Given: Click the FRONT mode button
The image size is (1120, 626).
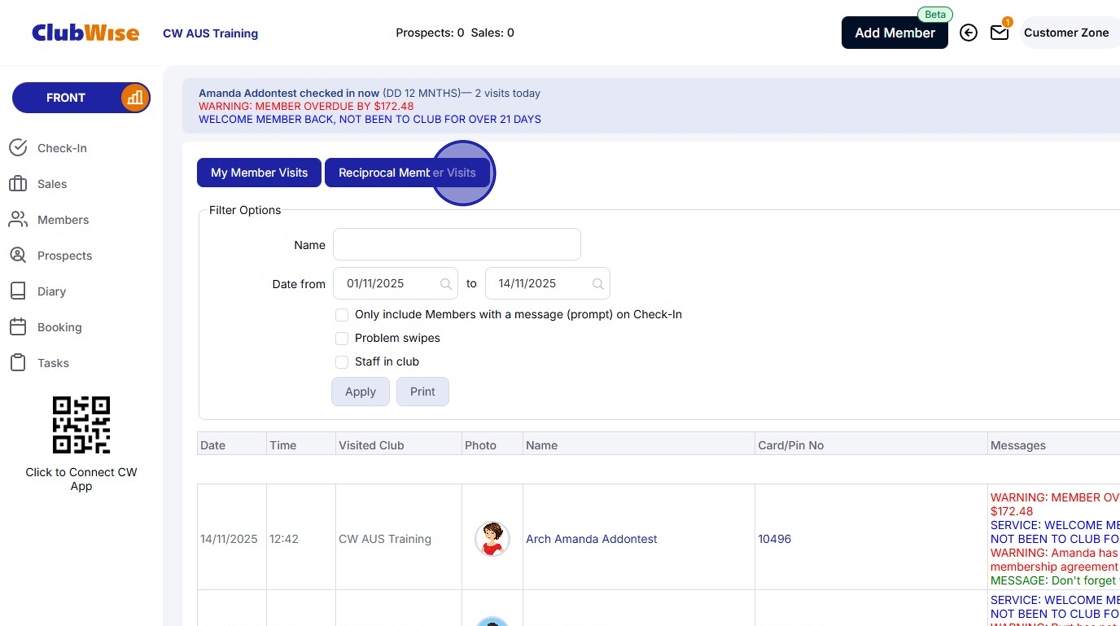Looking at the screenshot, I should [66, 98].
